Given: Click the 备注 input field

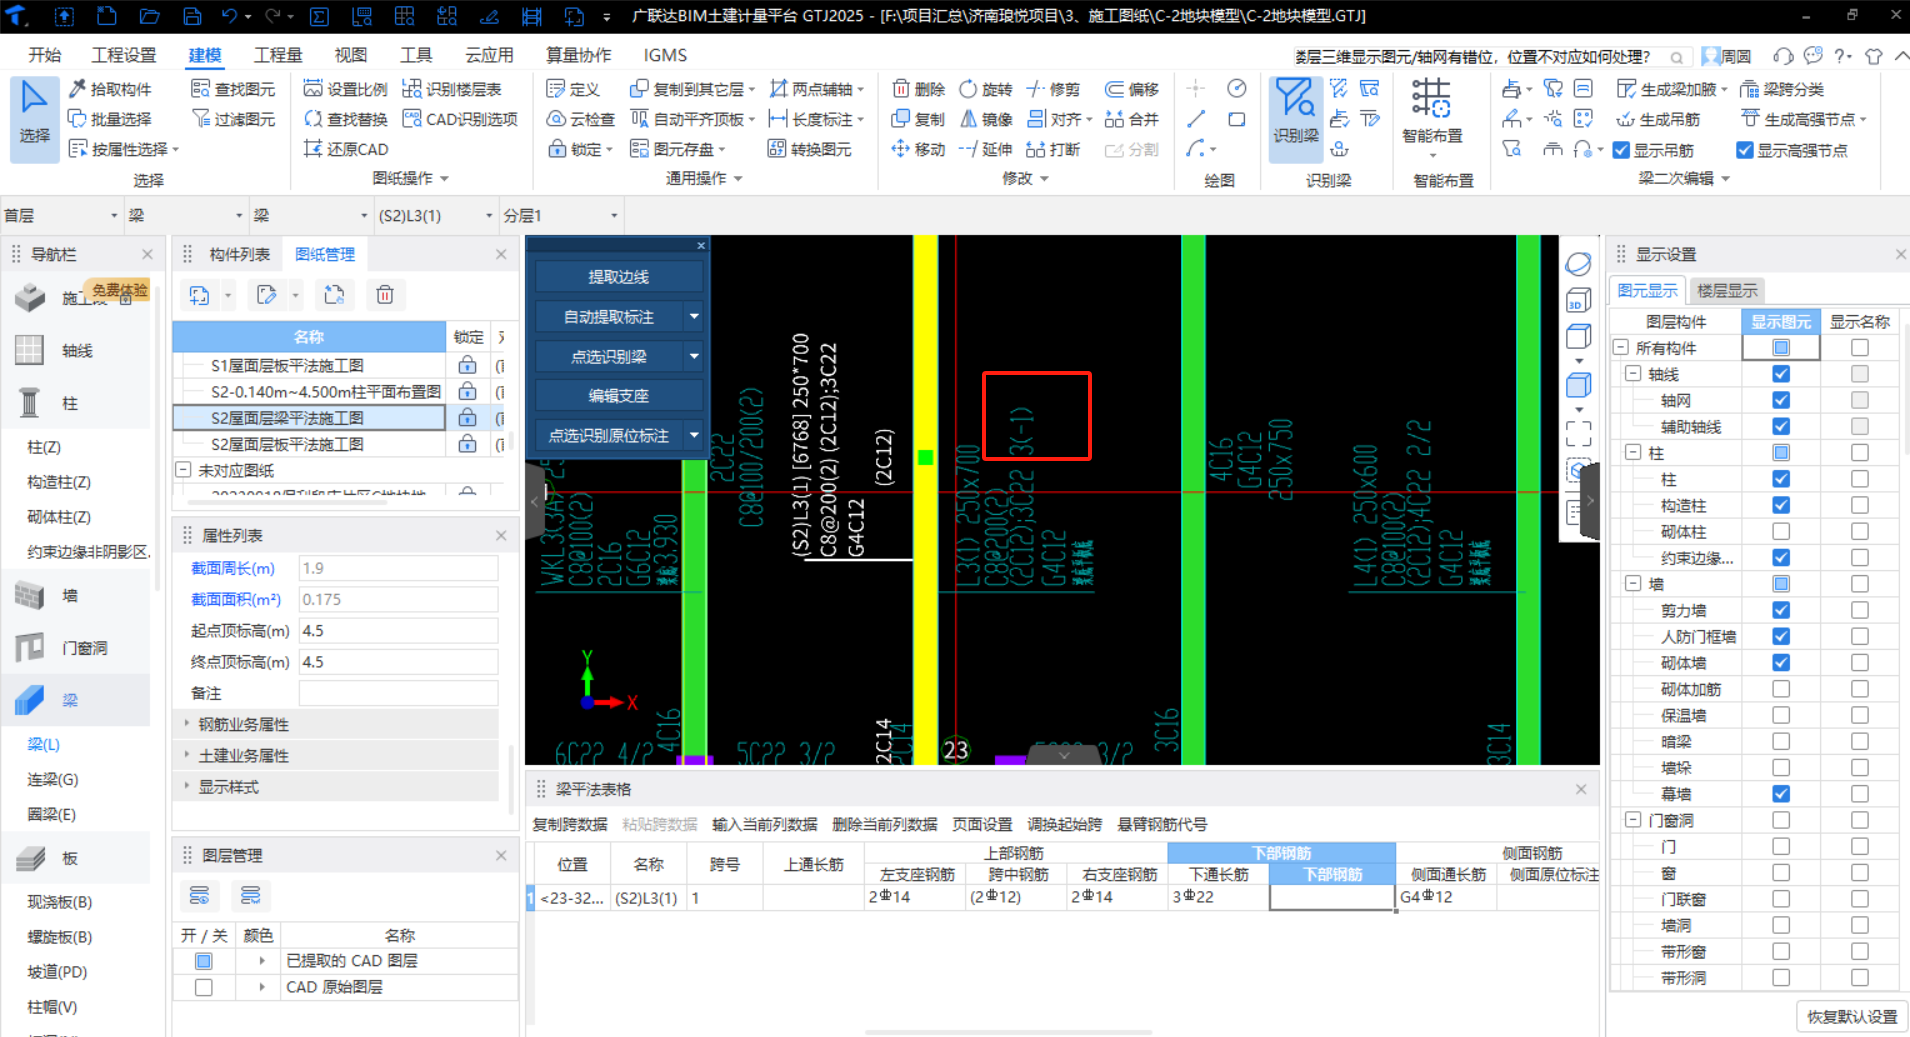Looking at the screenshot, I should (x=398, y=693).
